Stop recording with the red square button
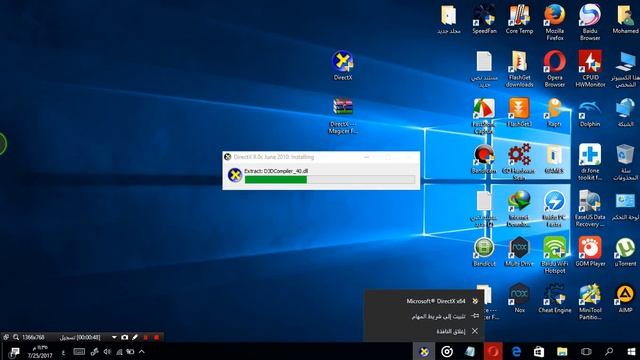Screen dimensions: 640x360 156,338
